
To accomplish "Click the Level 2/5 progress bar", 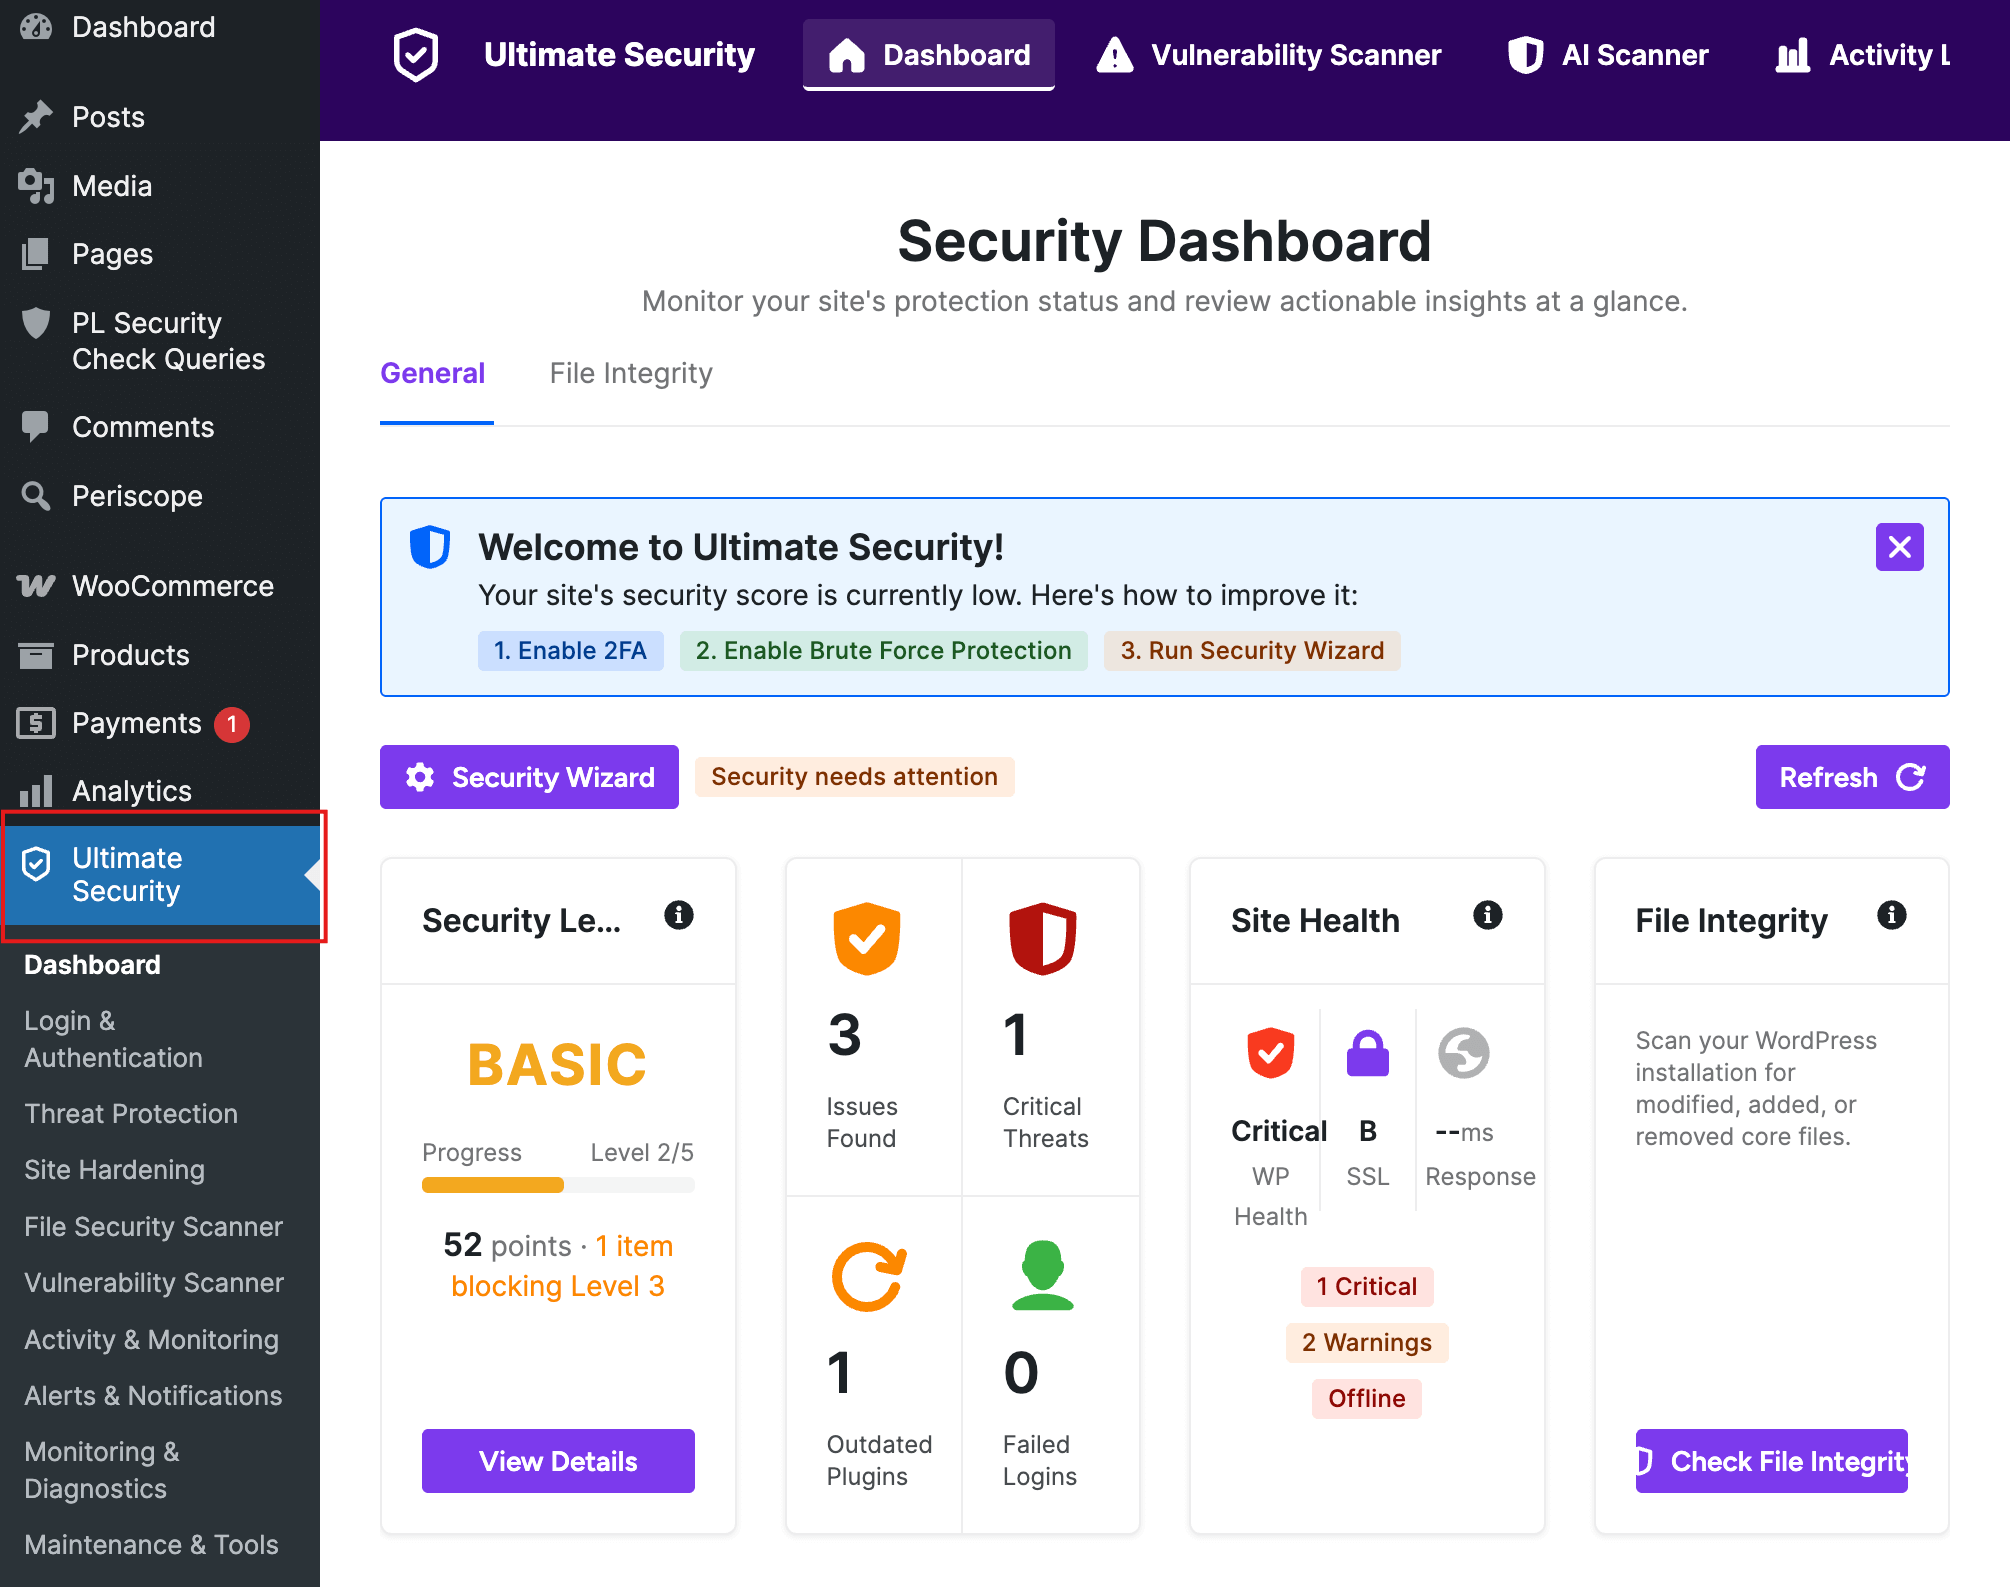I will (x=557, y=1185).
